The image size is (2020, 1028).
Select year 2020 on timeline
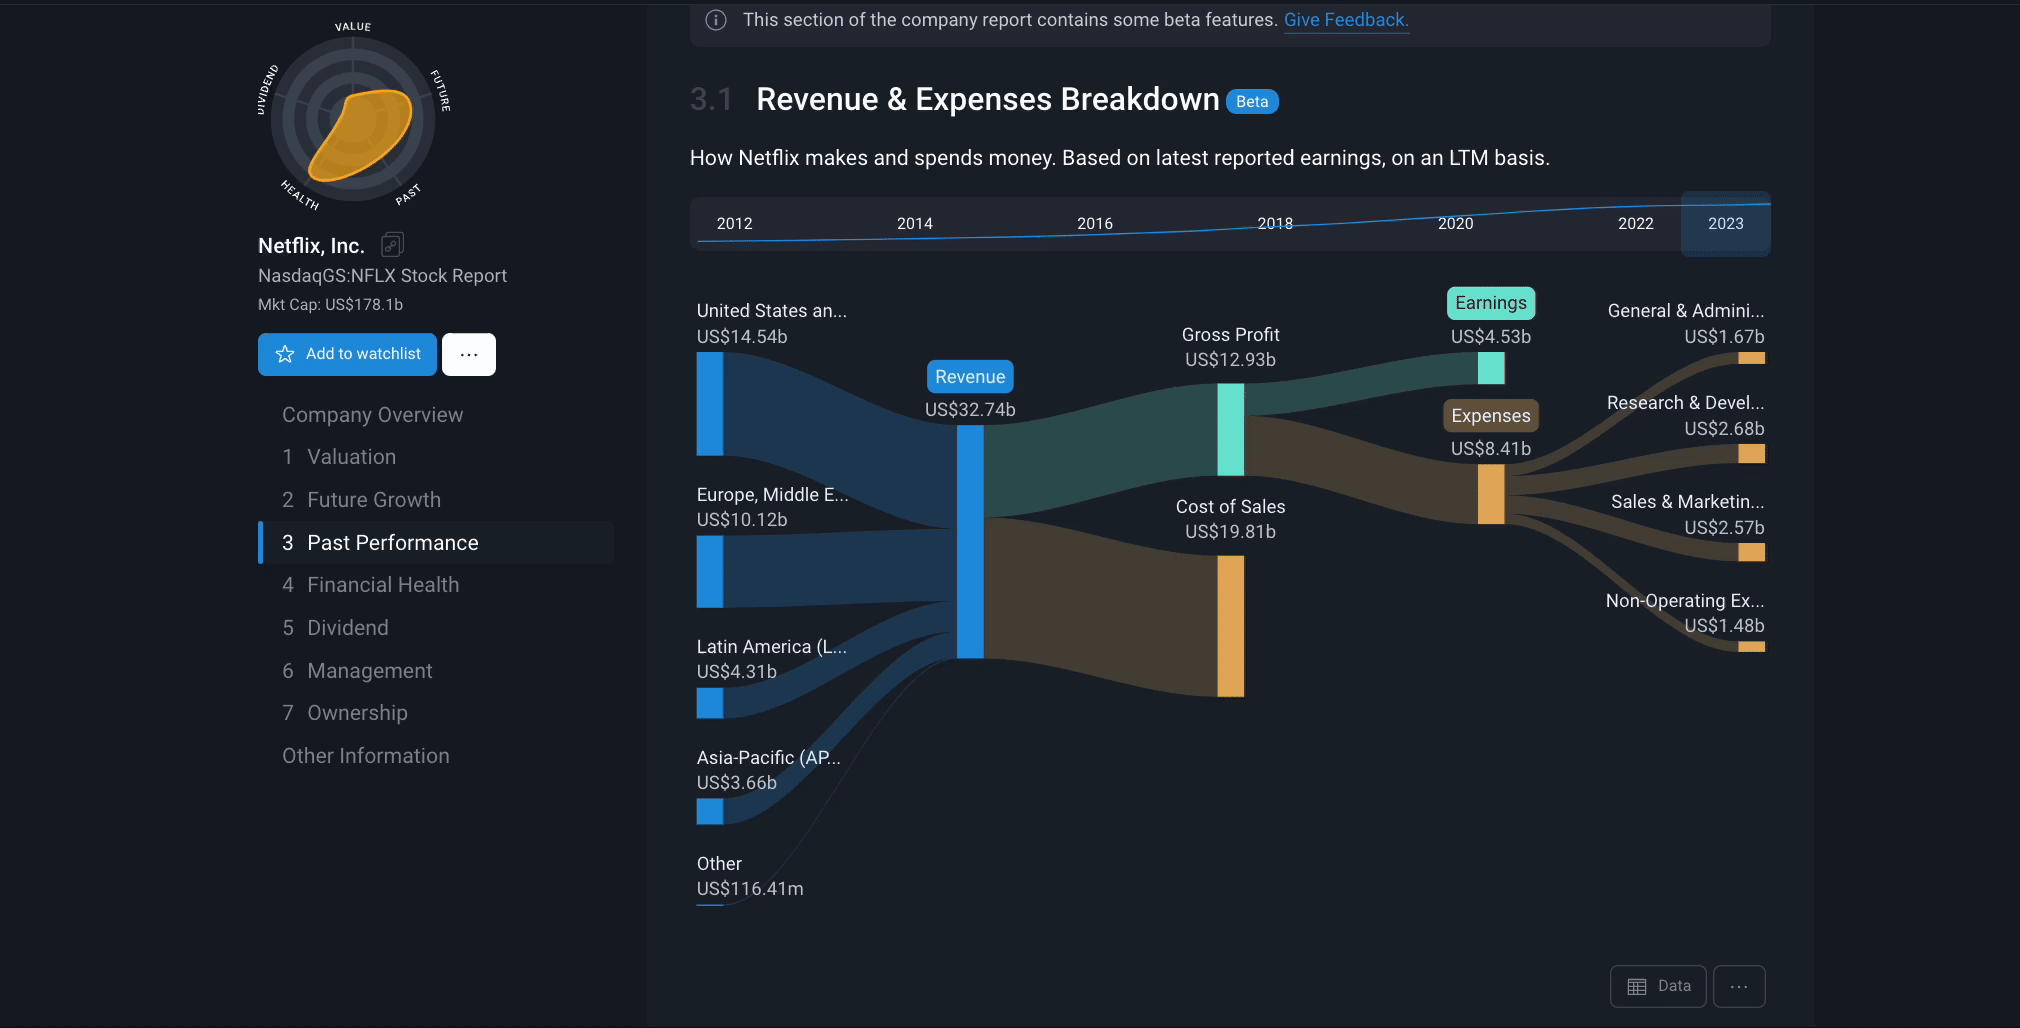[1455, 224]
